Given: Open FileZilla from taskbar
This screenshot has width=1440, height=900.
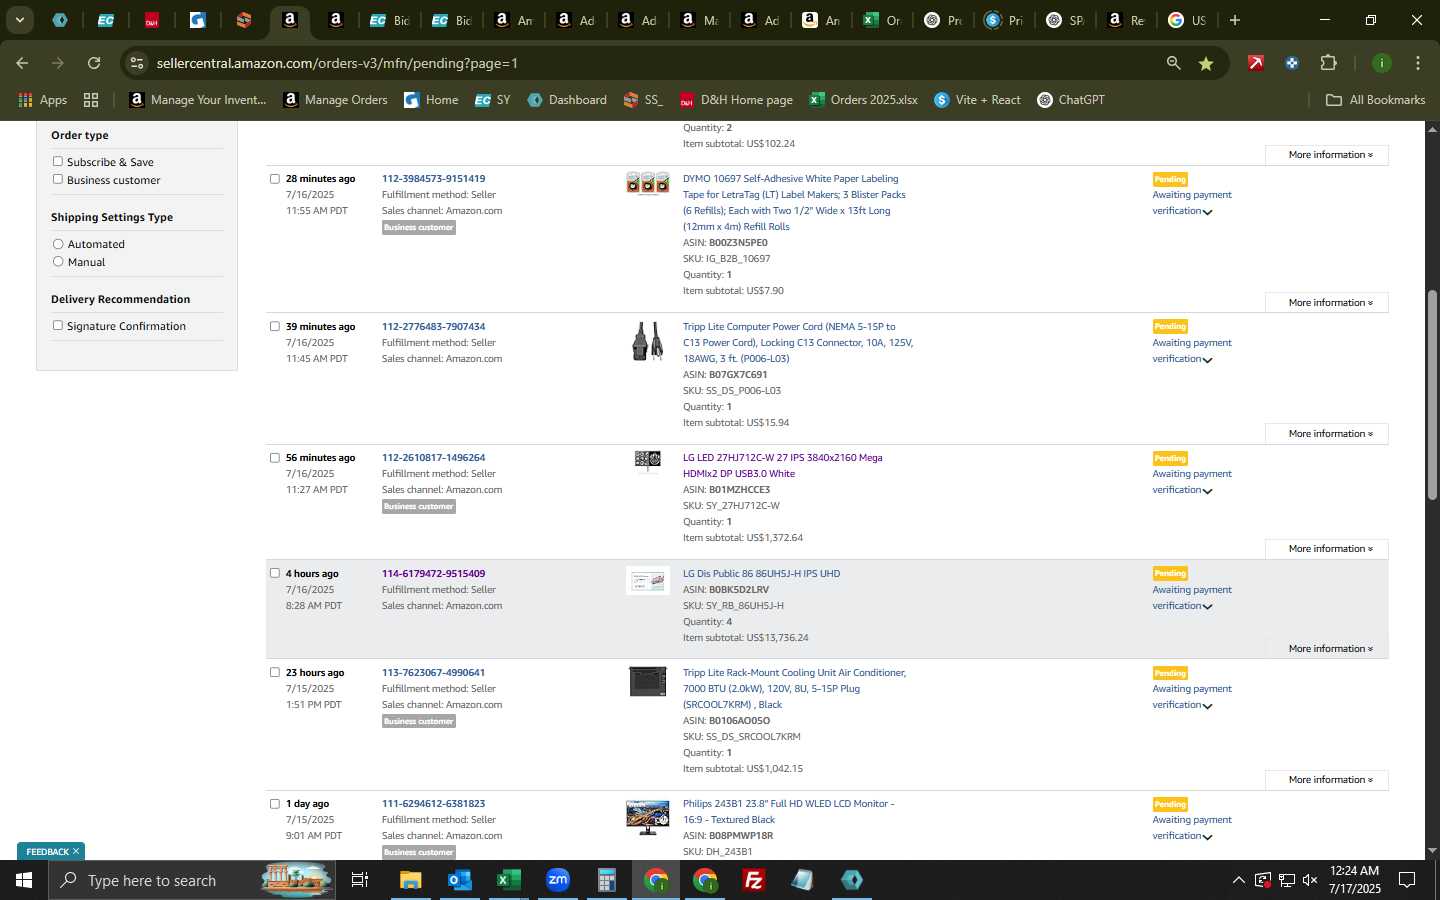Looking at the screenshot, I should click(x=754, y=880).
